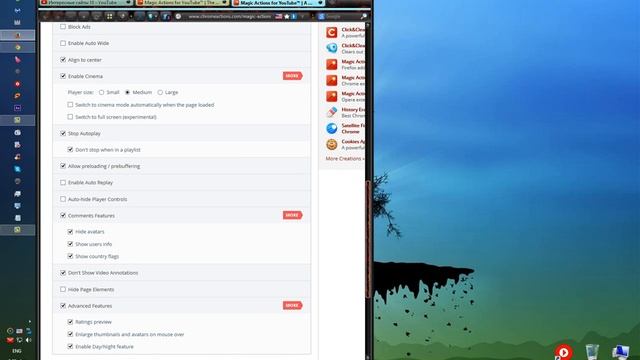The image size is (640, 360).
Task: Expand hidden system tray icons arrow
Action: (x=29, y=322)
